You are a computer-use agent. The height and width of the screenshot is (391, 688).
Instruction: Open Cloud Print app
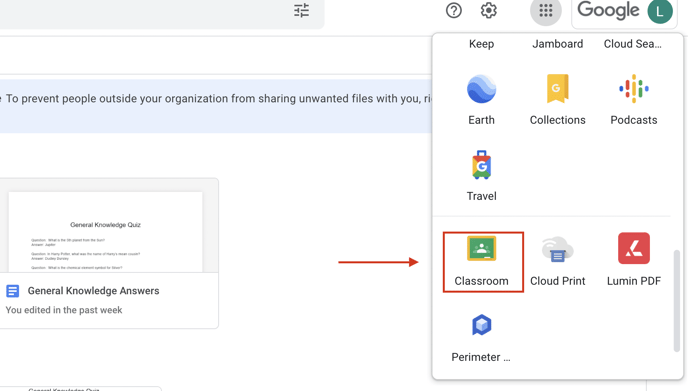pyautogui.click(x=557, y=262)
